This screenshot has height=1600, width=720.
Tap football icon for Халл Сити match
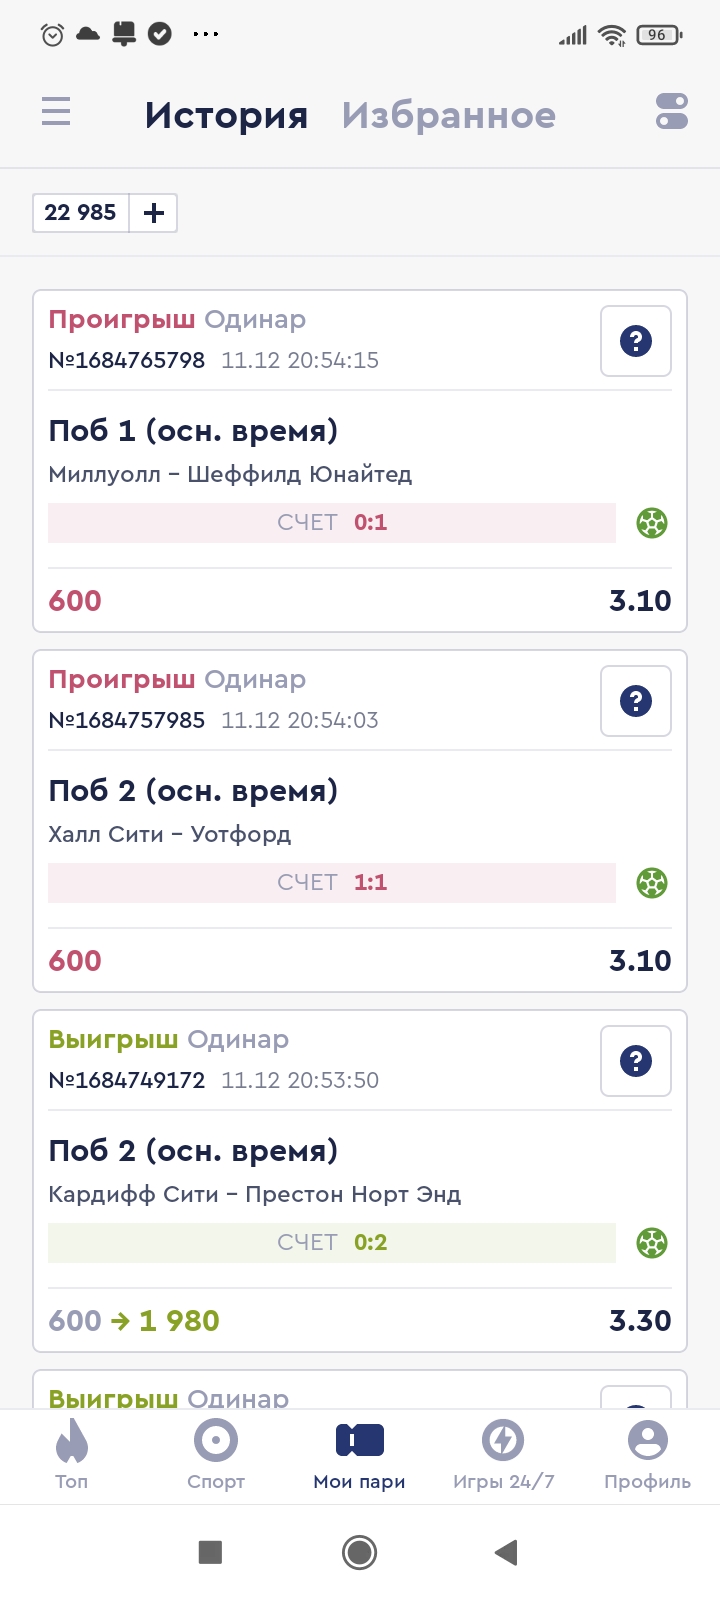tap(652, 883)
